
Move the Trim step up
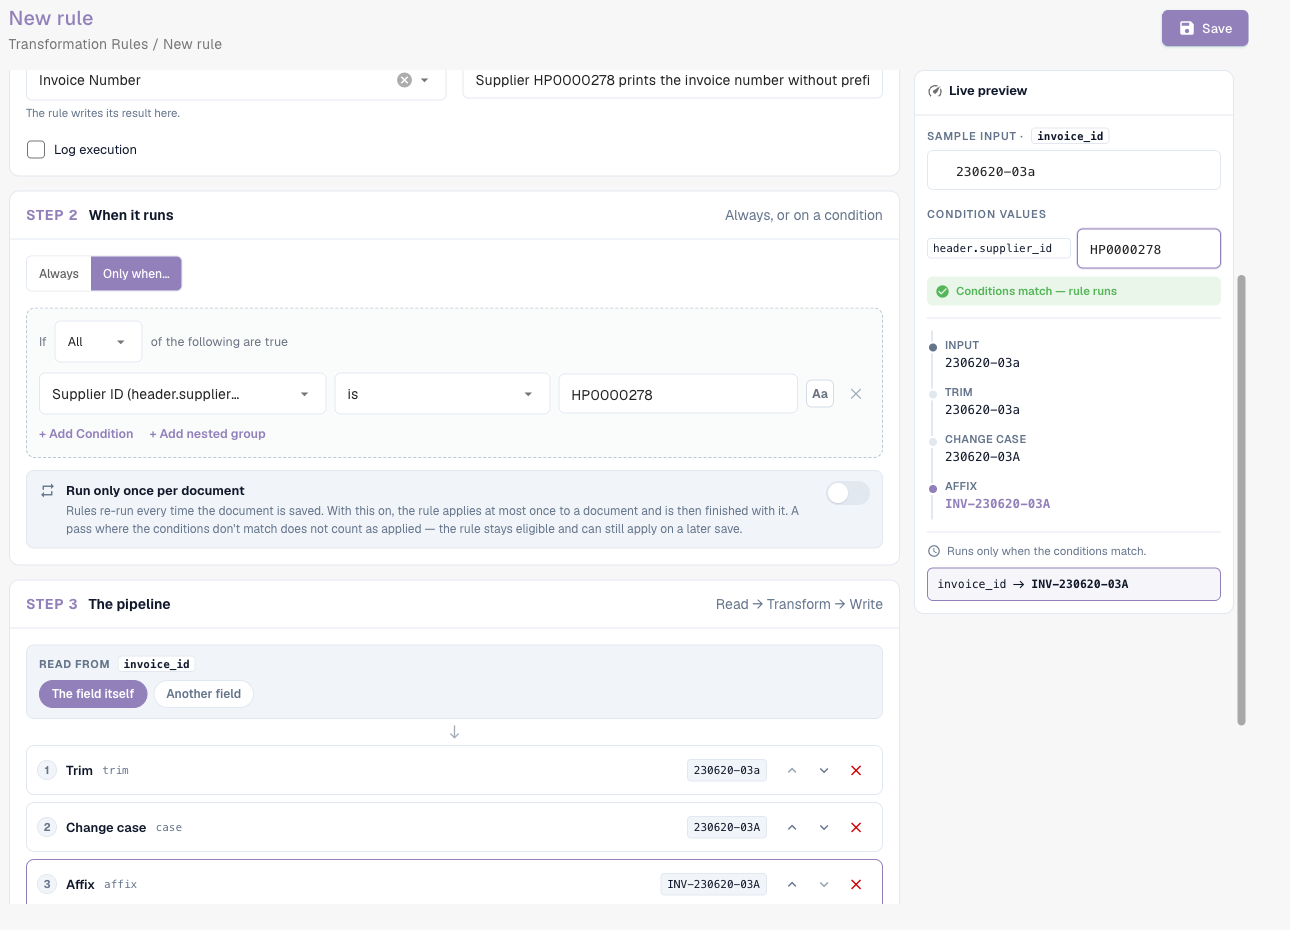pyautogui.click(x=792, y=771)
